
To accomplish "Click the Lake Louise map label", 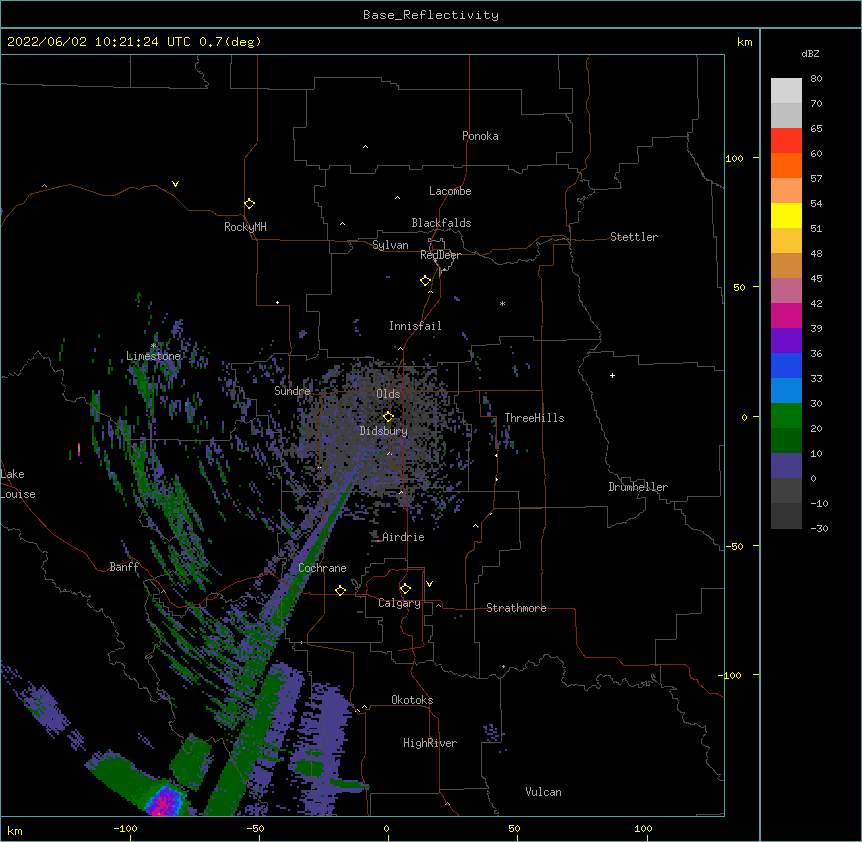I will click(18, 484).
